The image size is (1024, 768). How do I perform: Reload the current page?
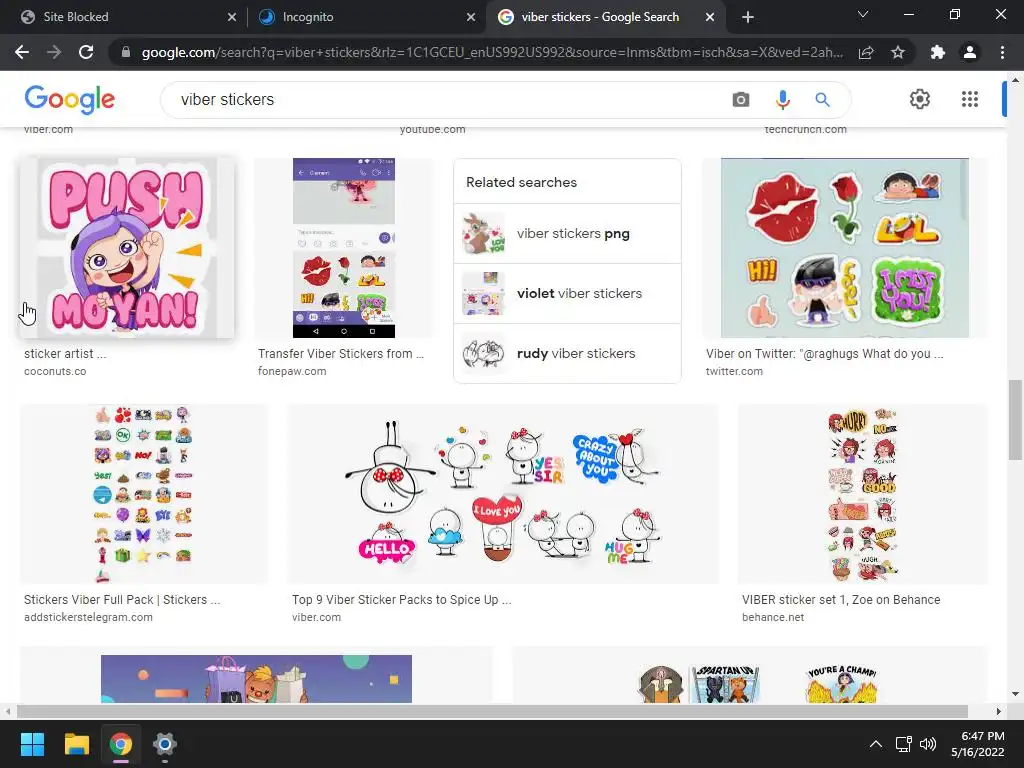[86, 52]
